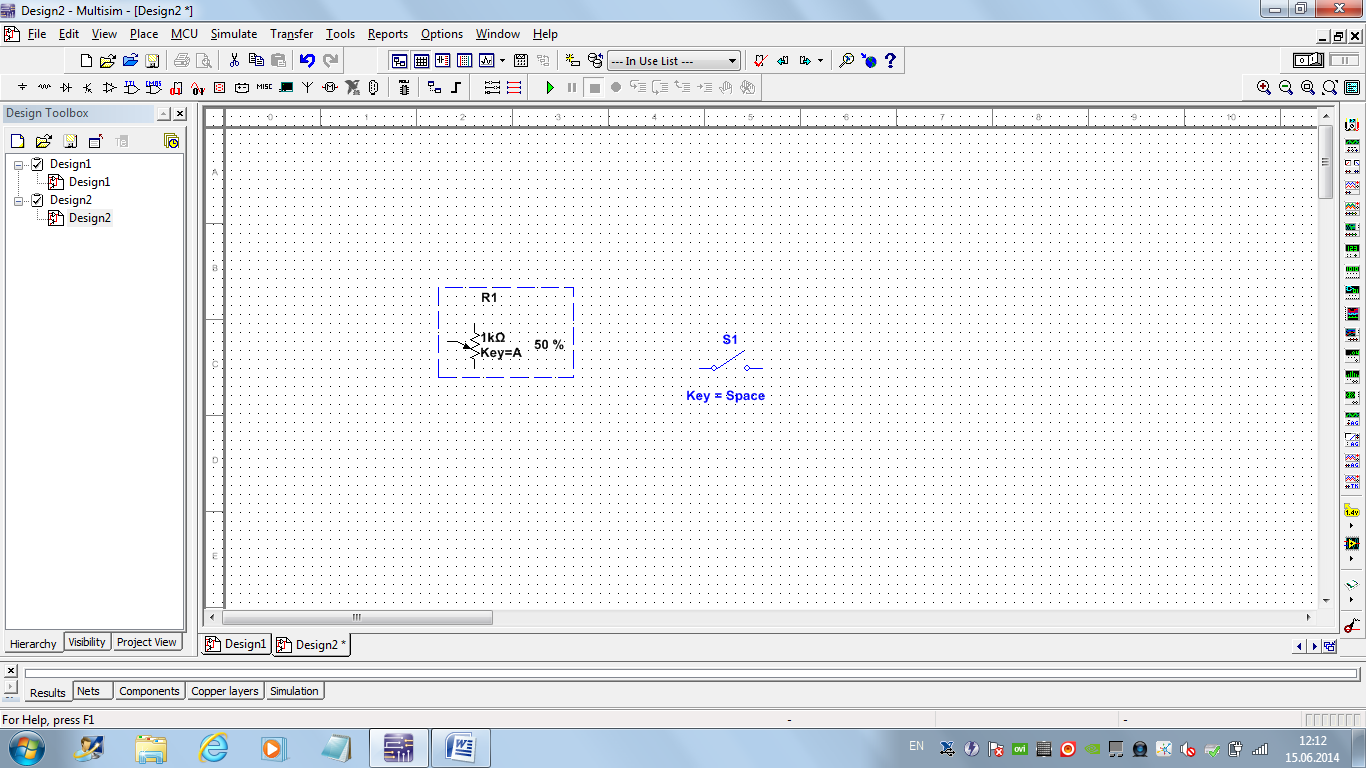Uncheck the Design1 checkbox
The image size is (1366, 768).
[37, 164]
